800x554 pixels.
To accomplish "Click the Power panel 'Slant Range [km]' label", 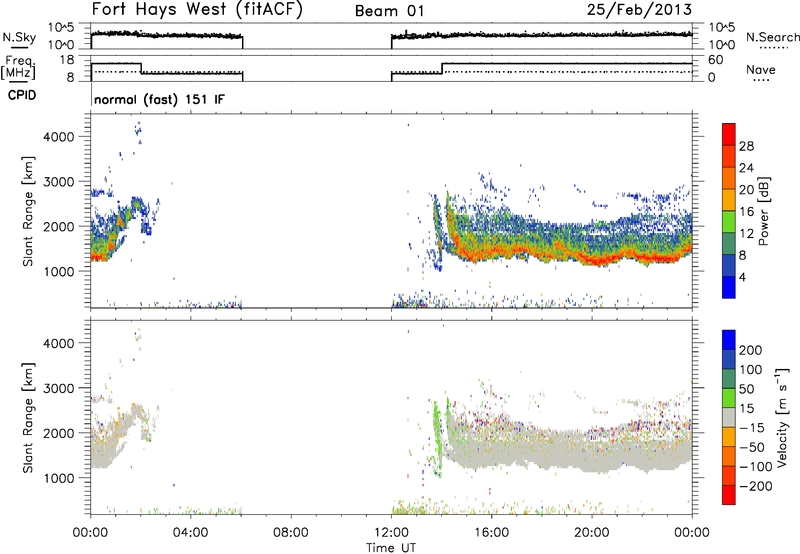I will (x=28, y=211).
